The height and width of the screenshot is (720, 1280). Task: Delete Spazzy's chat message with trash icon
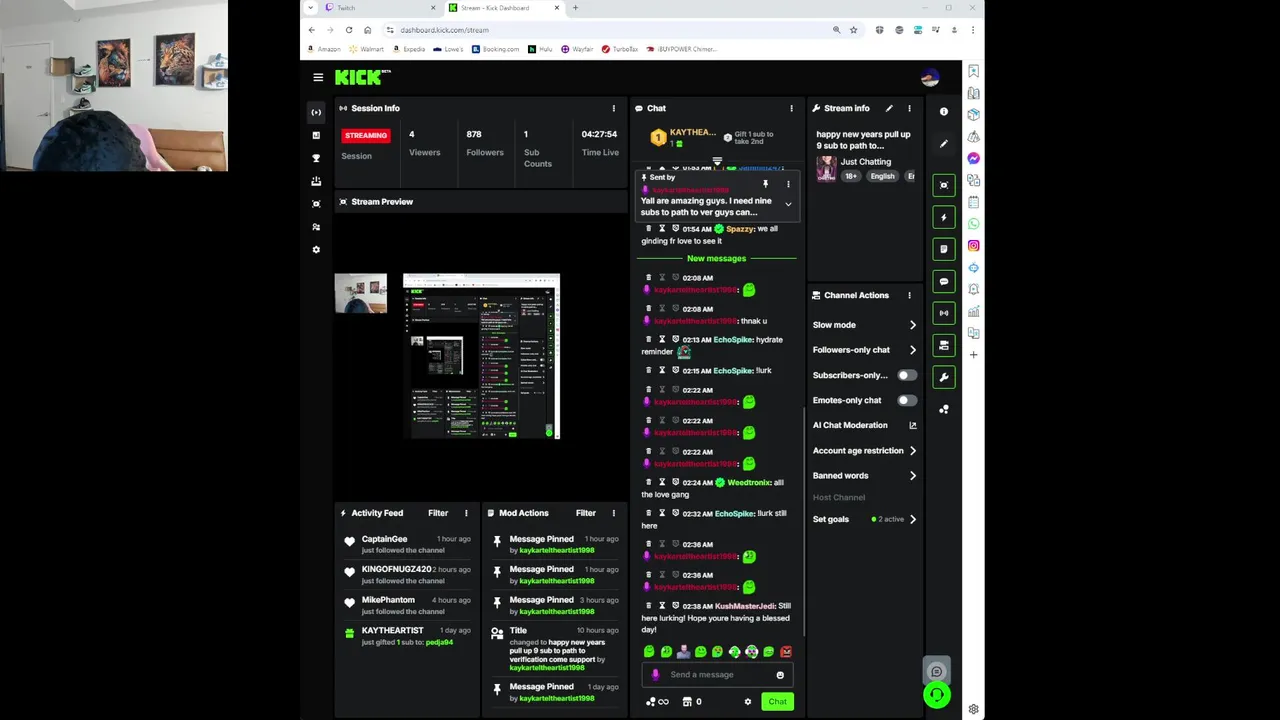coord(648,228)
